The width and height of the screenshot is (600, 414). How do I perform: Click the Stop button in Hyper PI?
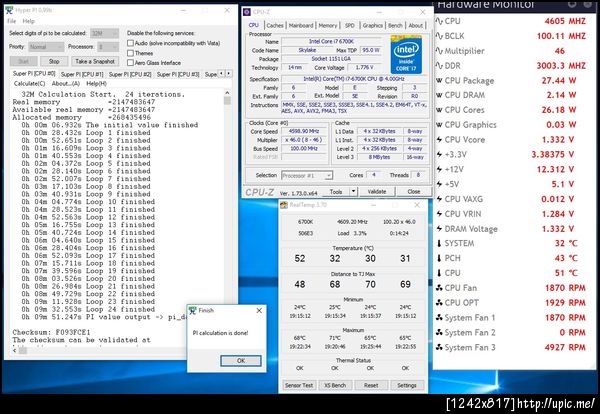(x=54, y=61)
